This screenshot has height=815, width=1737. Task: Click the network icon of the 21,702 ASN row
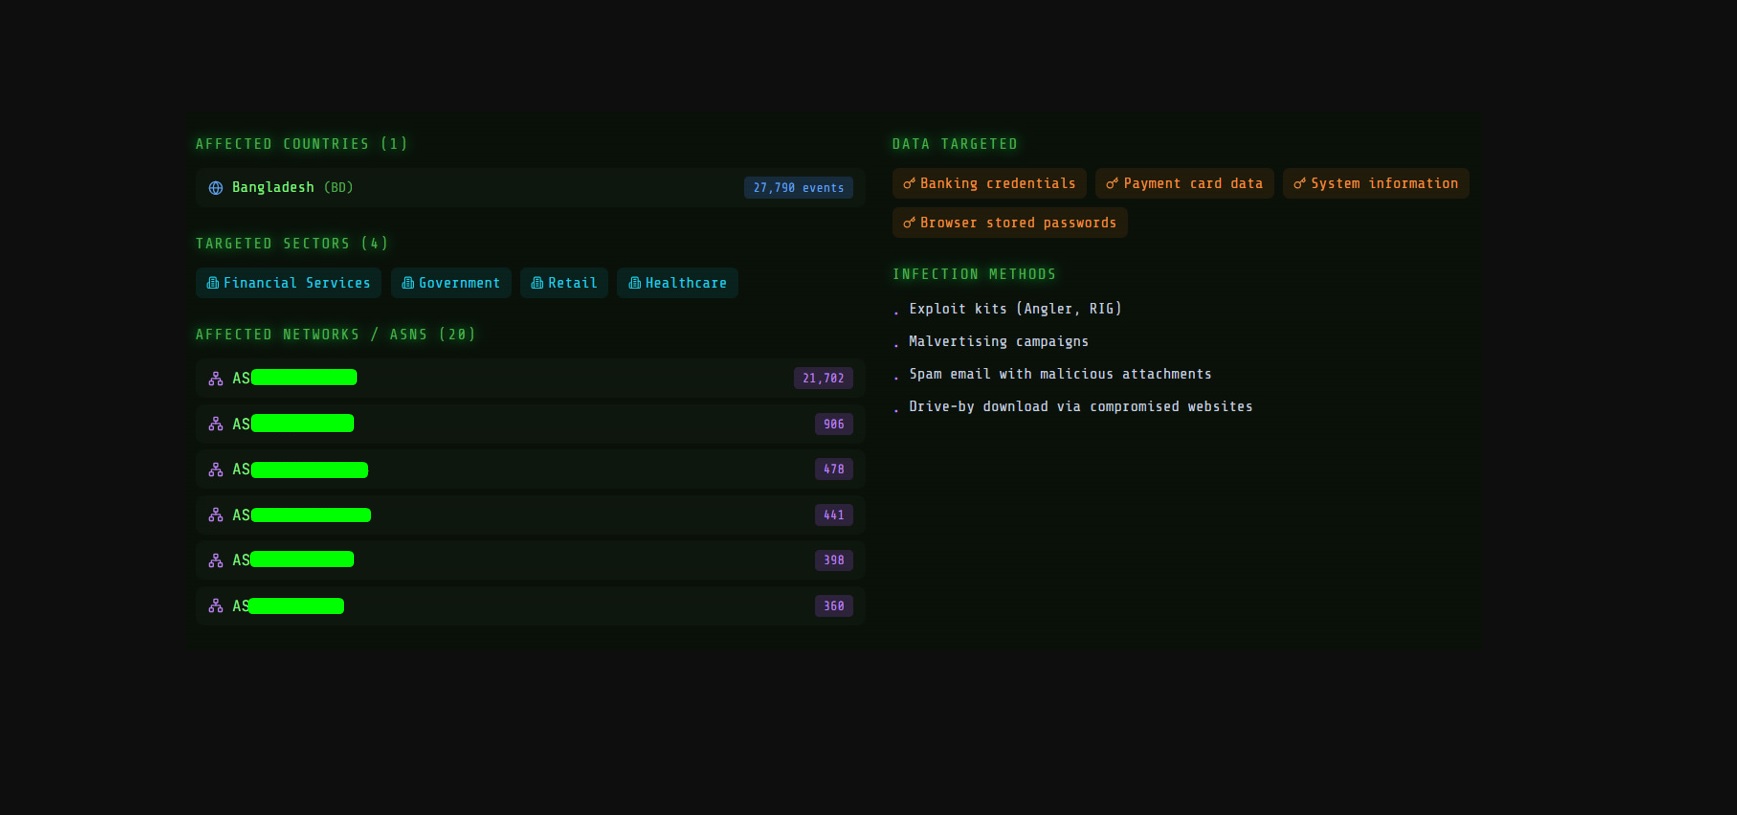pos(215,379)
